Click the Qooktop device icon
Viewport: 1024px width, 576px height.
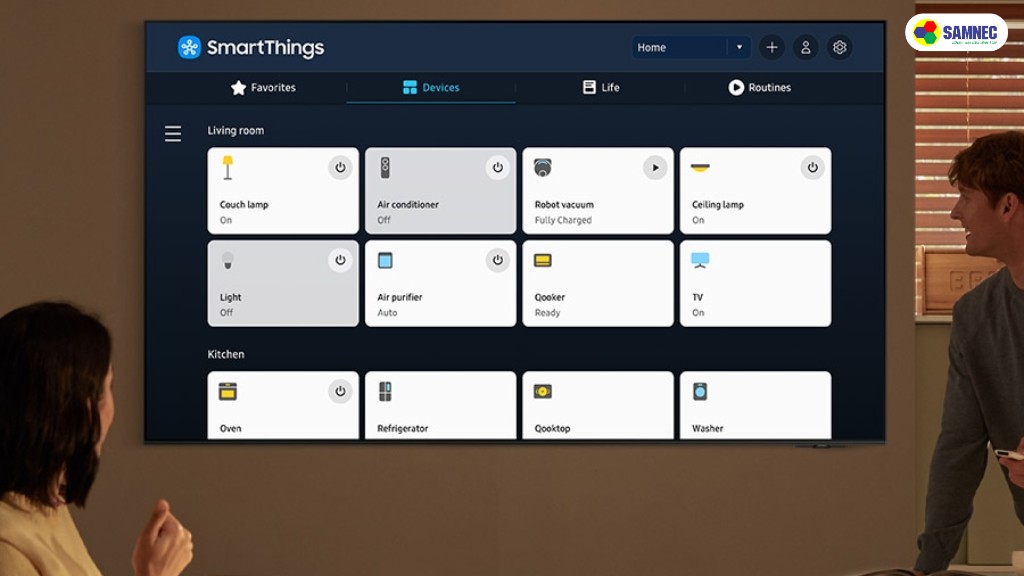543,392
